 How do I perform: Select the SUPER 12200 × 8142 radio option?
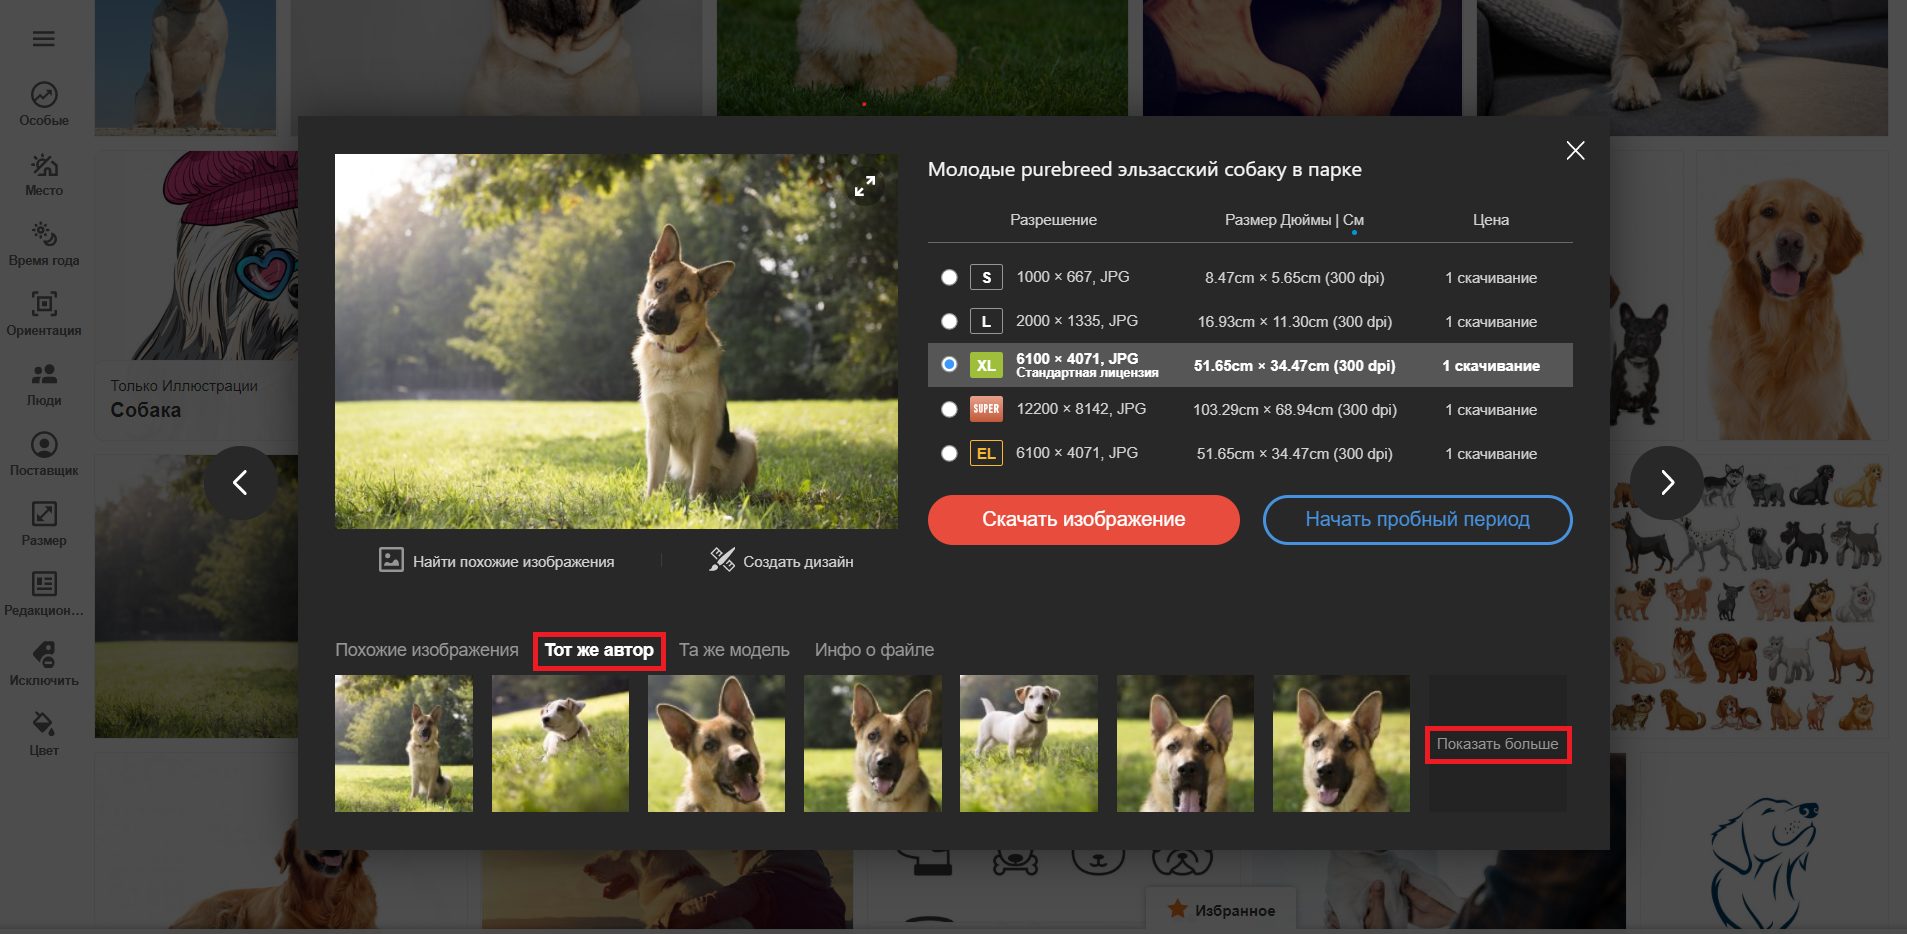click(949, 410)
